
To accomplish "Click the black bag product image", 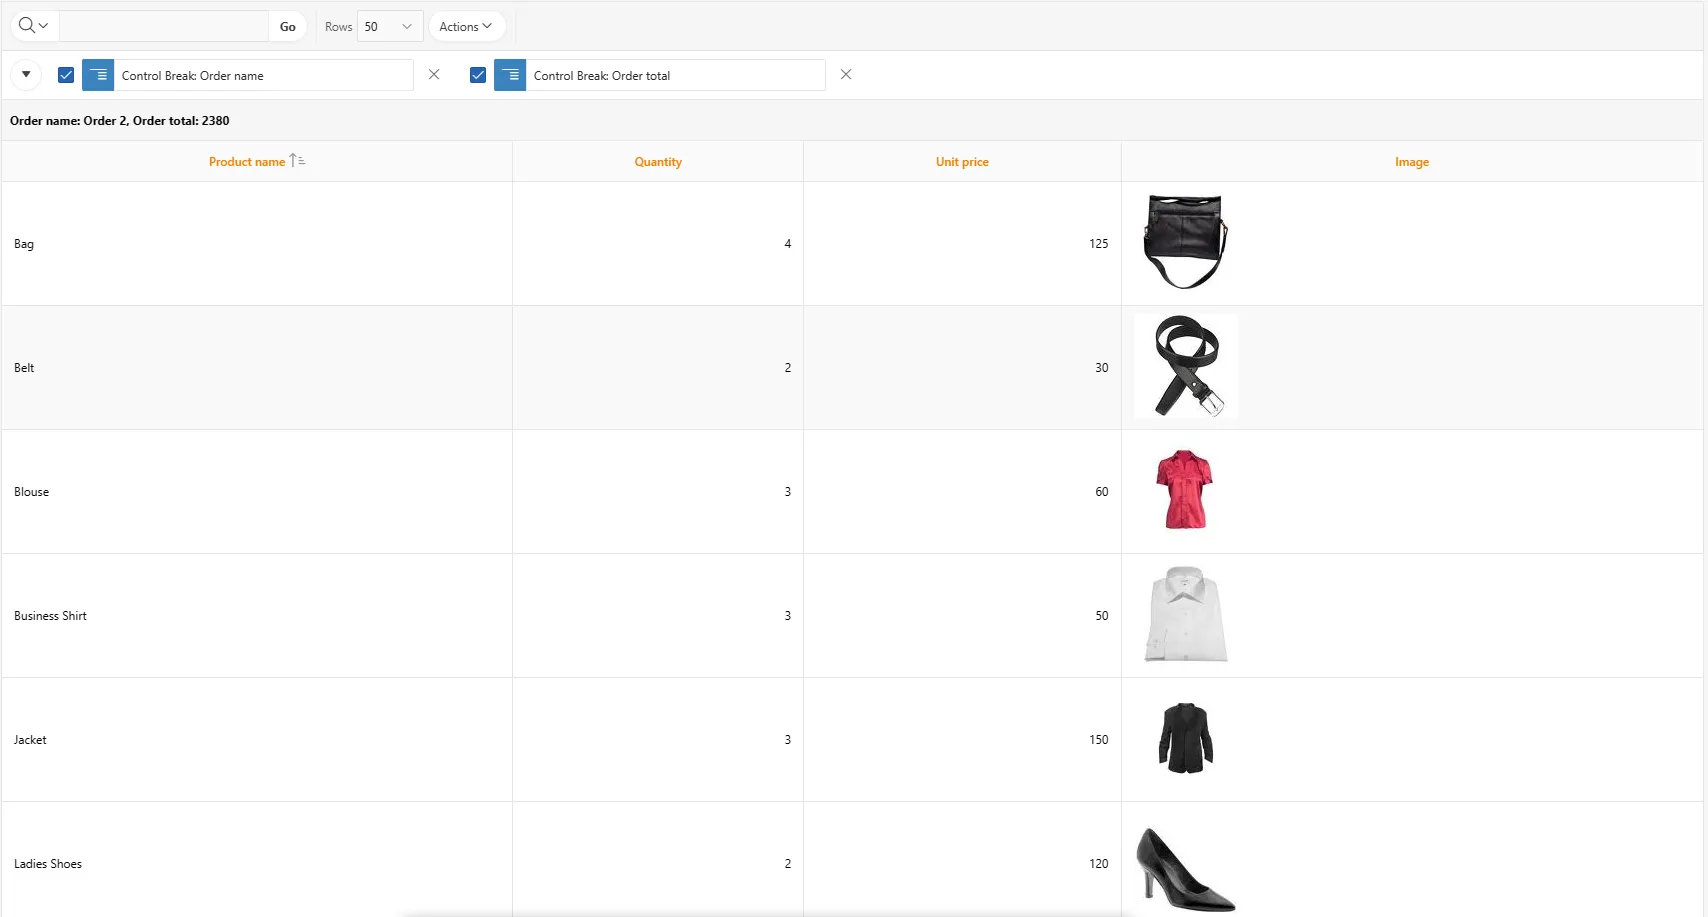I will point(1186,242).
